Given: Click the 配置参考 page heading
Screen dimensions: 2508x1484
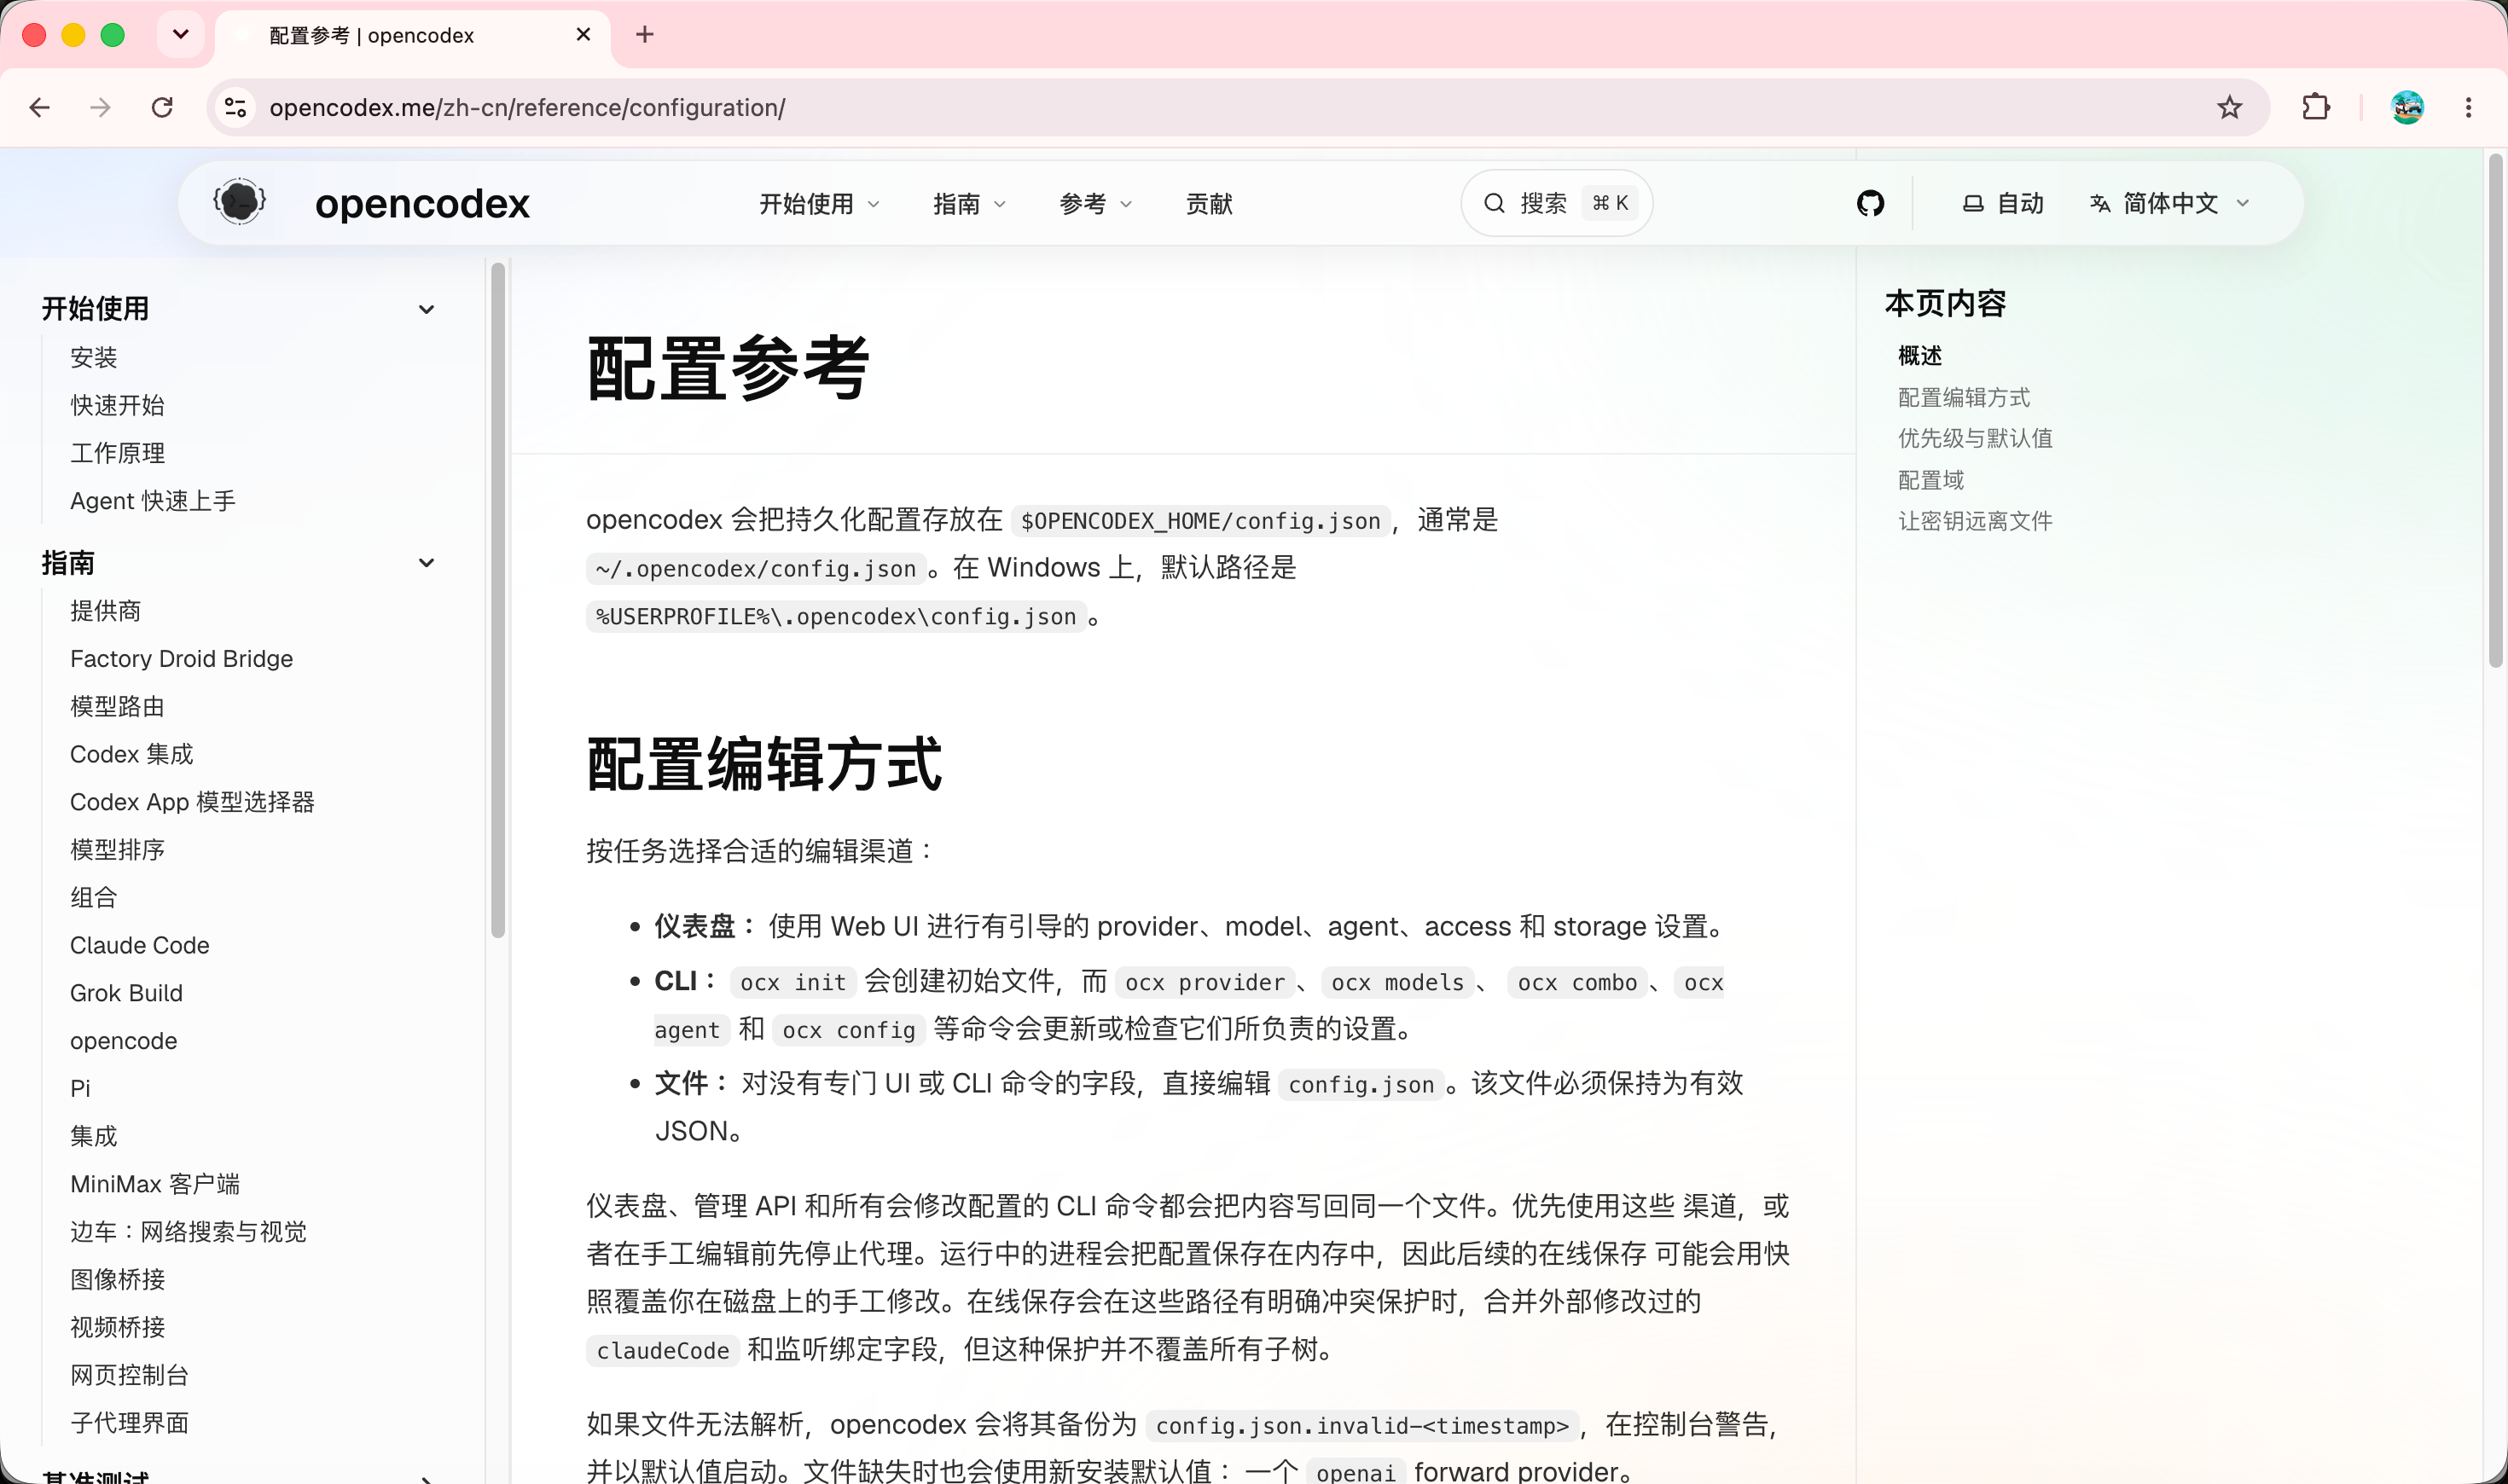Looking at the screenshot, I should (x=728, y=369).
